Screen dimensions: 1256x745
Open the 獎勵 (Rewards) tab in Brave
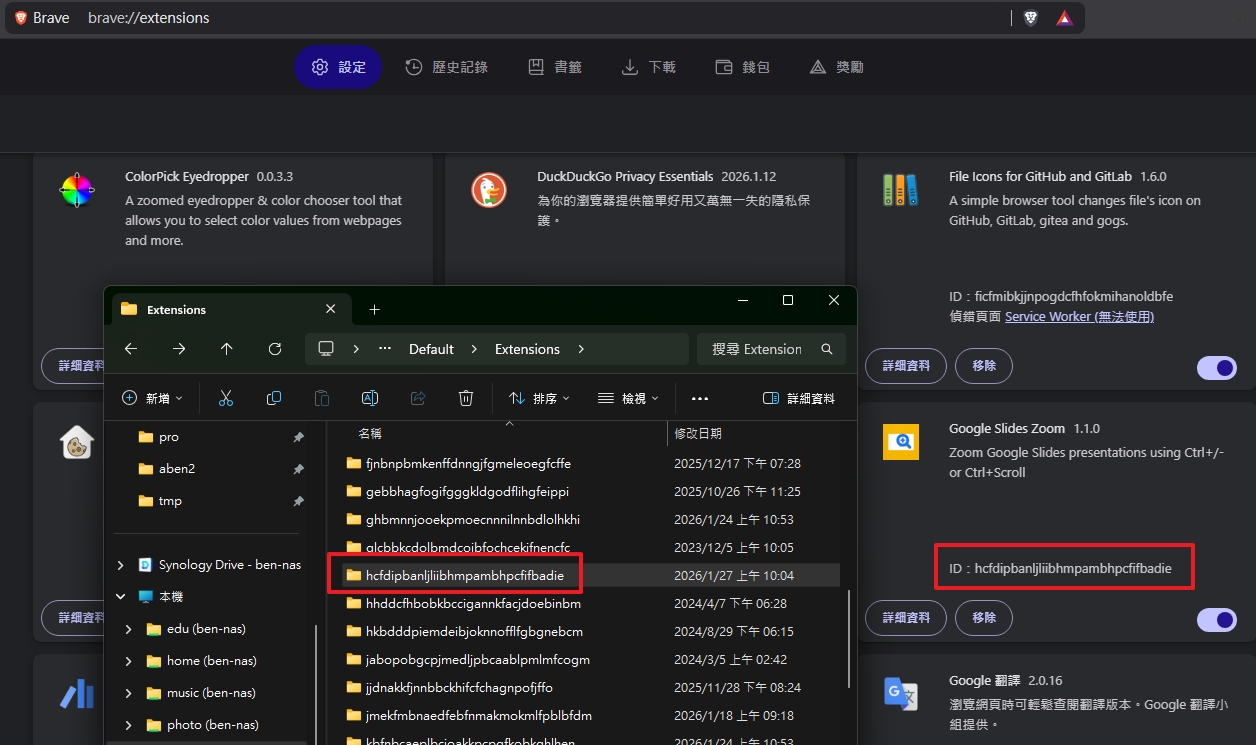[837, 67]
